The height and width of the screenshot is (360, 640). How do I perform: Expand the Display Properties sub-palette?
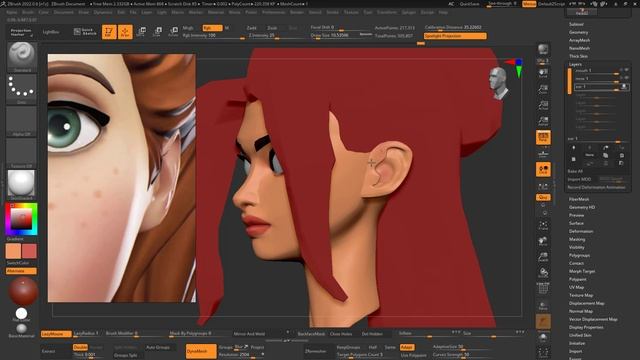pyautogui.click(x=586, y=327)
